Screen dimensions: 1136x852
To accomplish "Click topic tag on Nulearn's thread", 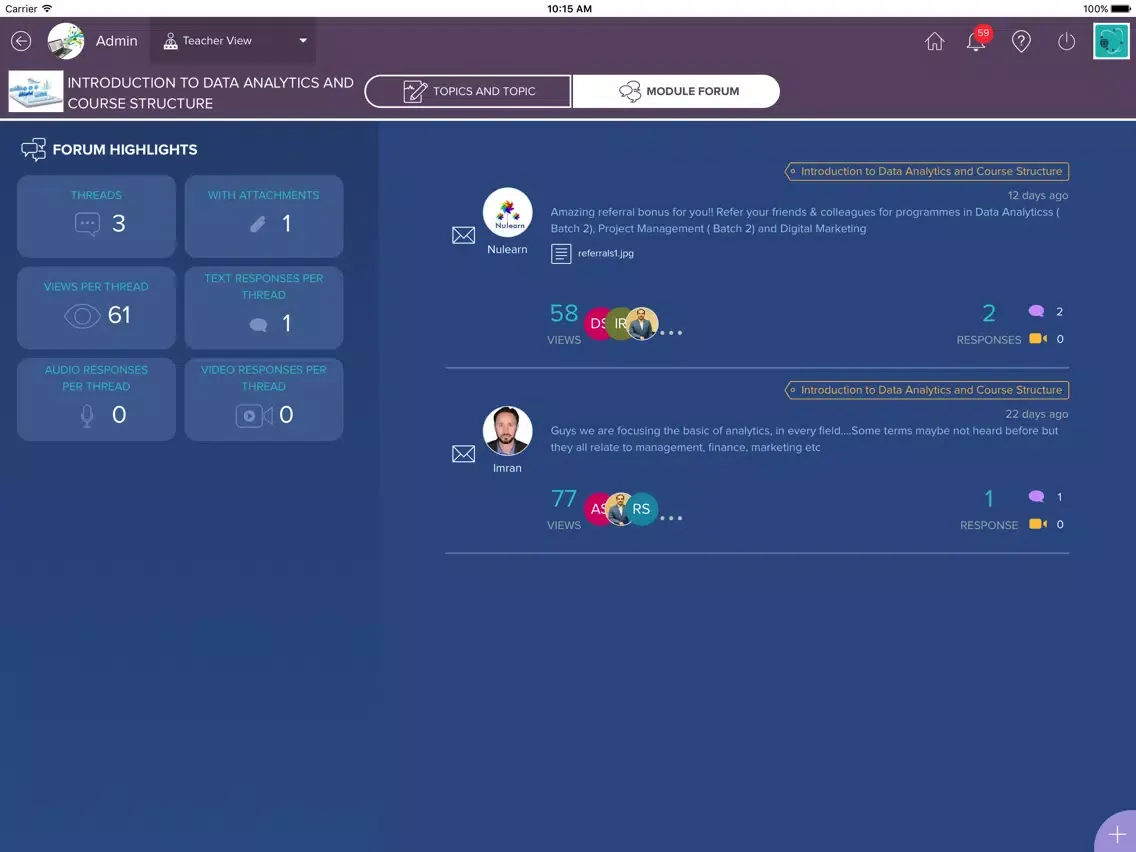I will [927, 171].
